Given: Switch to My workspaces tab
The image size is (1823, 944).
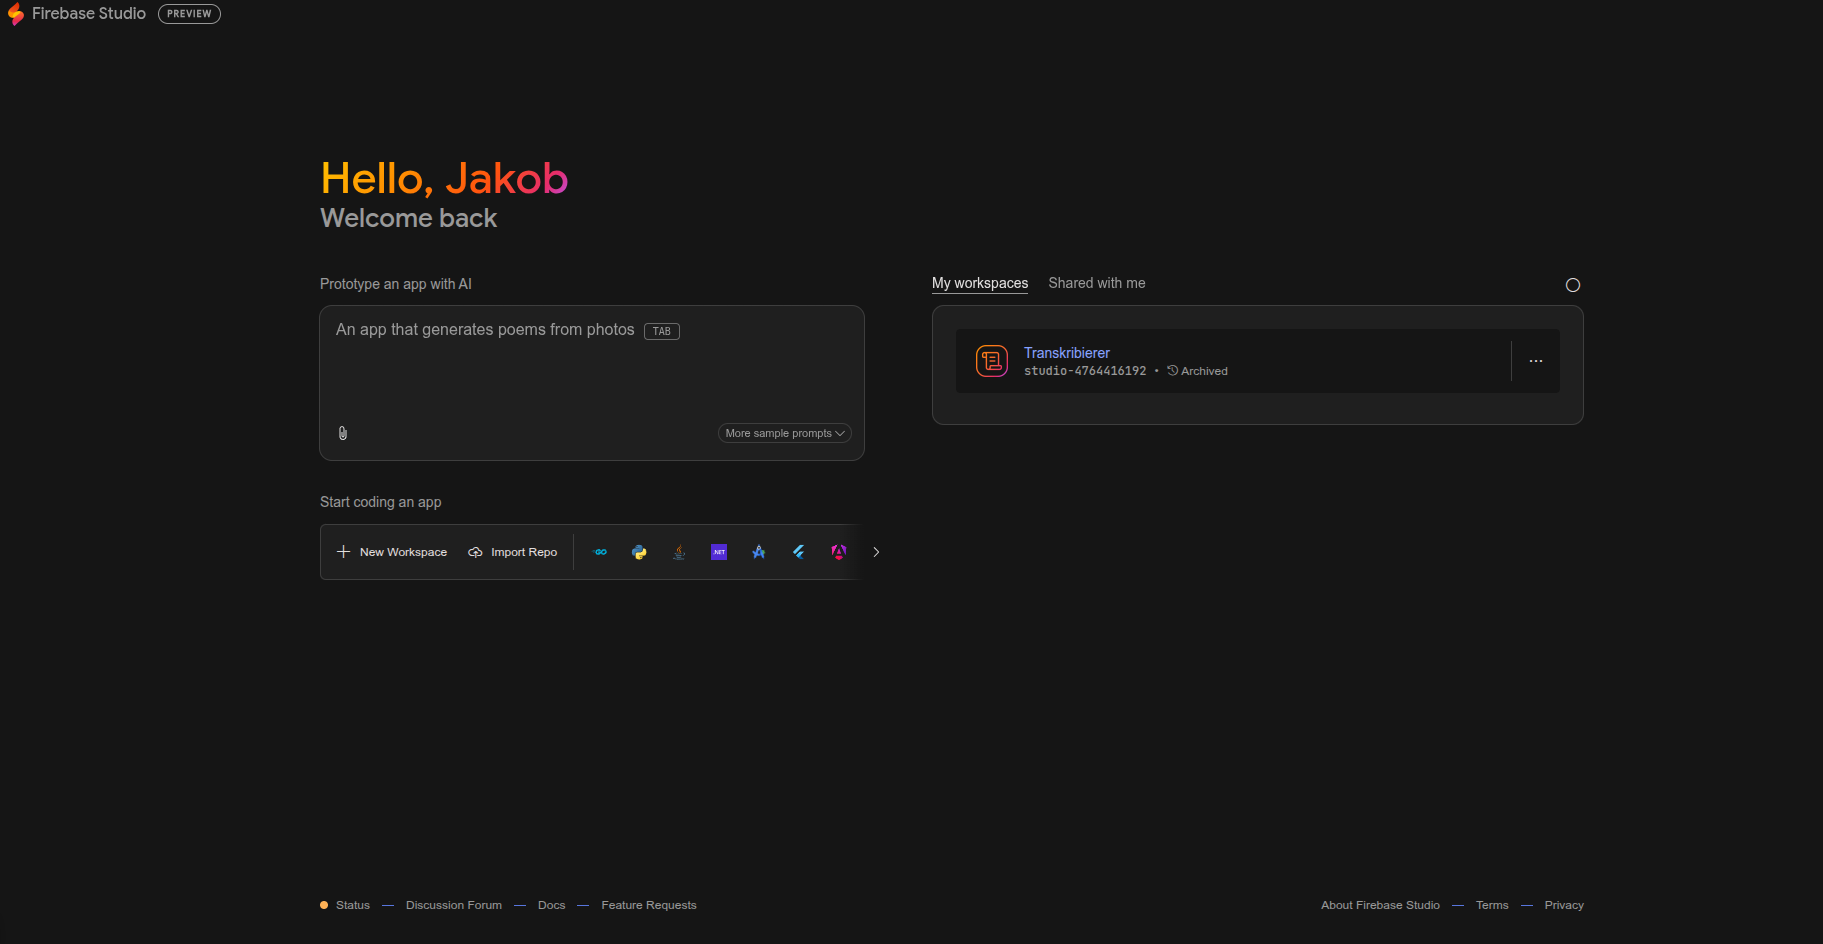Looking at the screenshot, I should pyautogui.click(x=979, y=283).
